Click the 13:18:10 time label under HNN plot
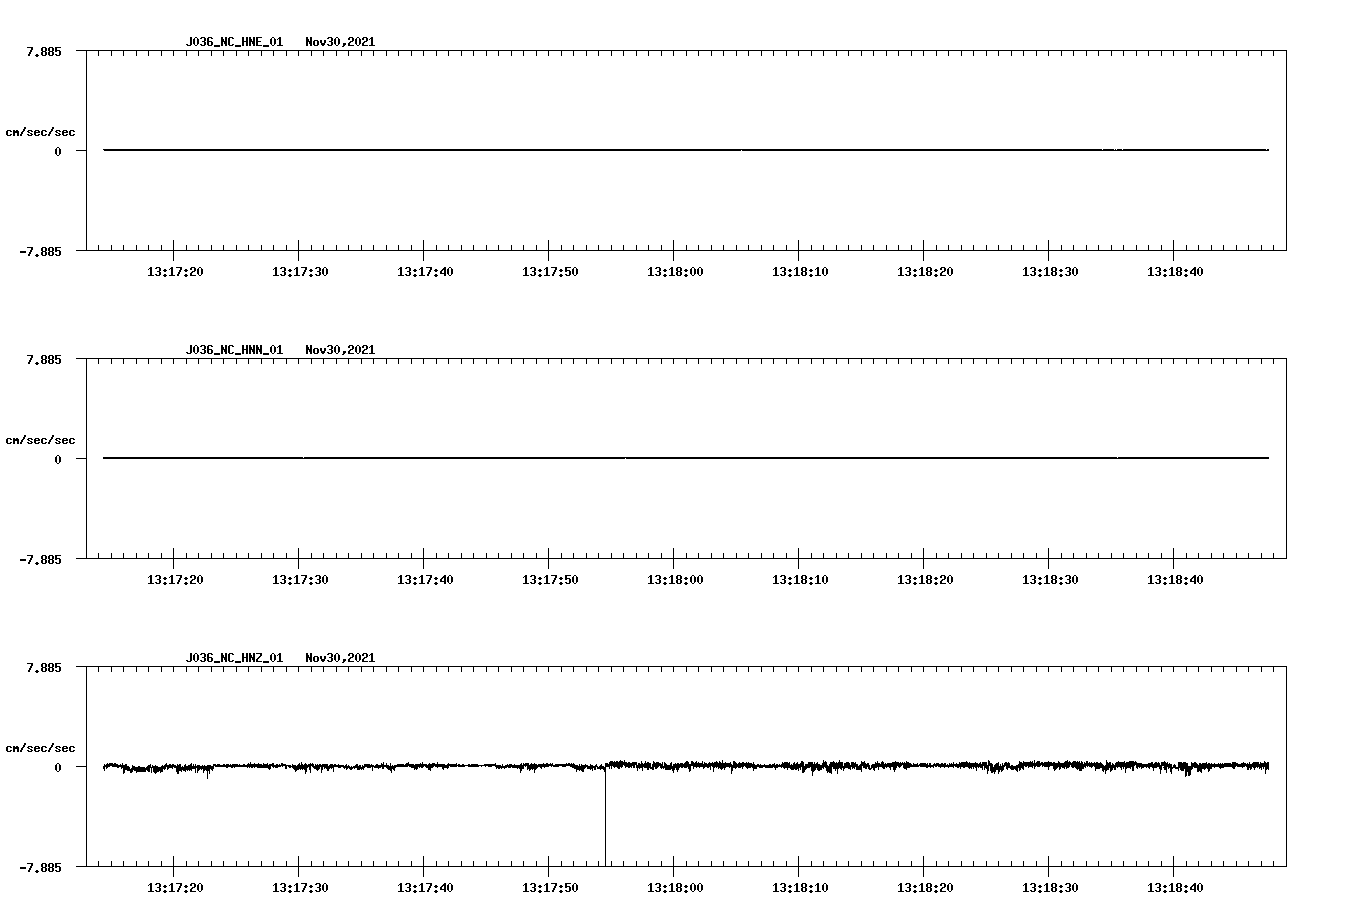The height and width of the screenshot is (924, 1358). click(x=800, y=580)
